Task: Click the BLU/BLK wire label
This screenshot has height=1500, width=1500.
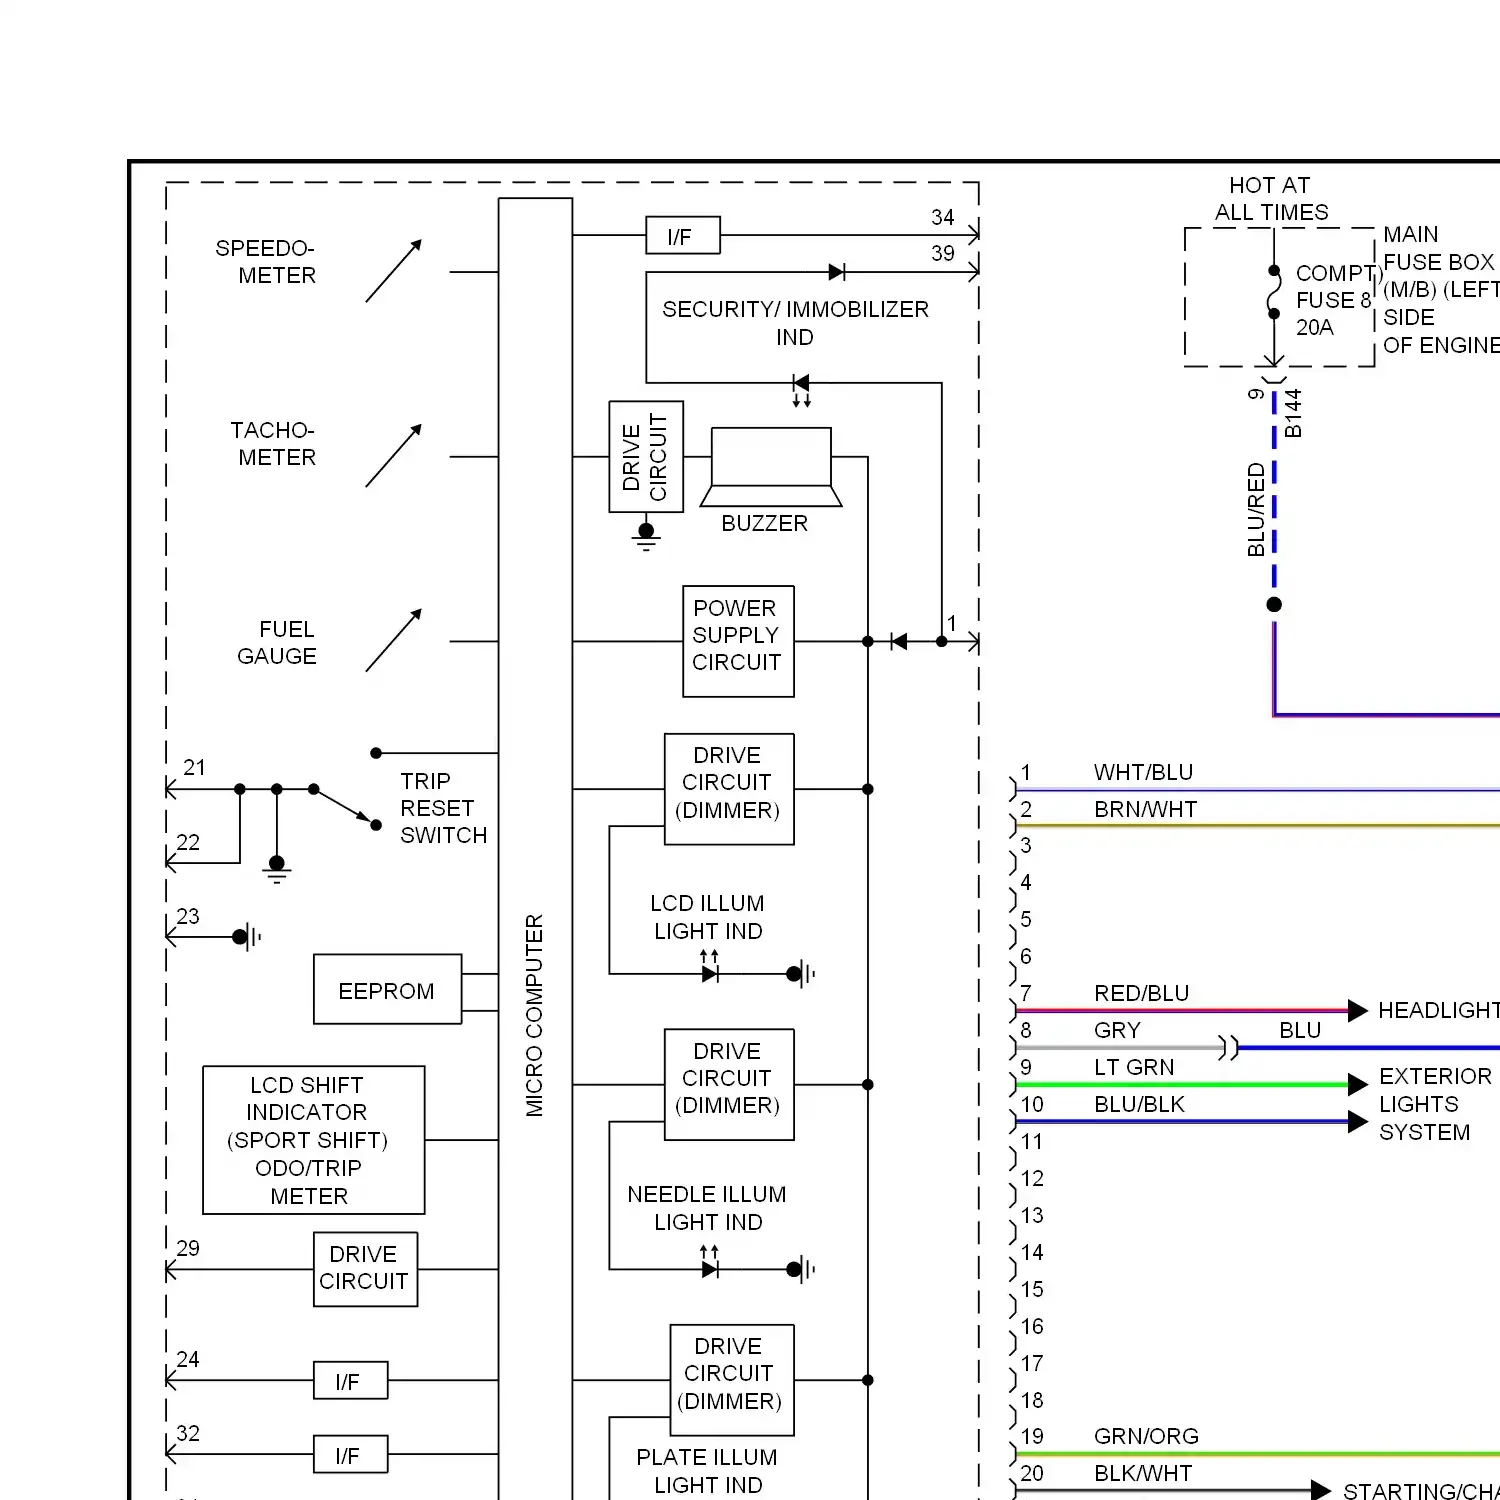Action: pos(1140,1104)
